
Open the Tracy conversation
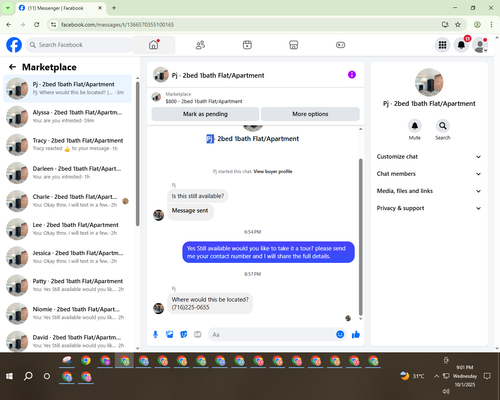(67, 145)
